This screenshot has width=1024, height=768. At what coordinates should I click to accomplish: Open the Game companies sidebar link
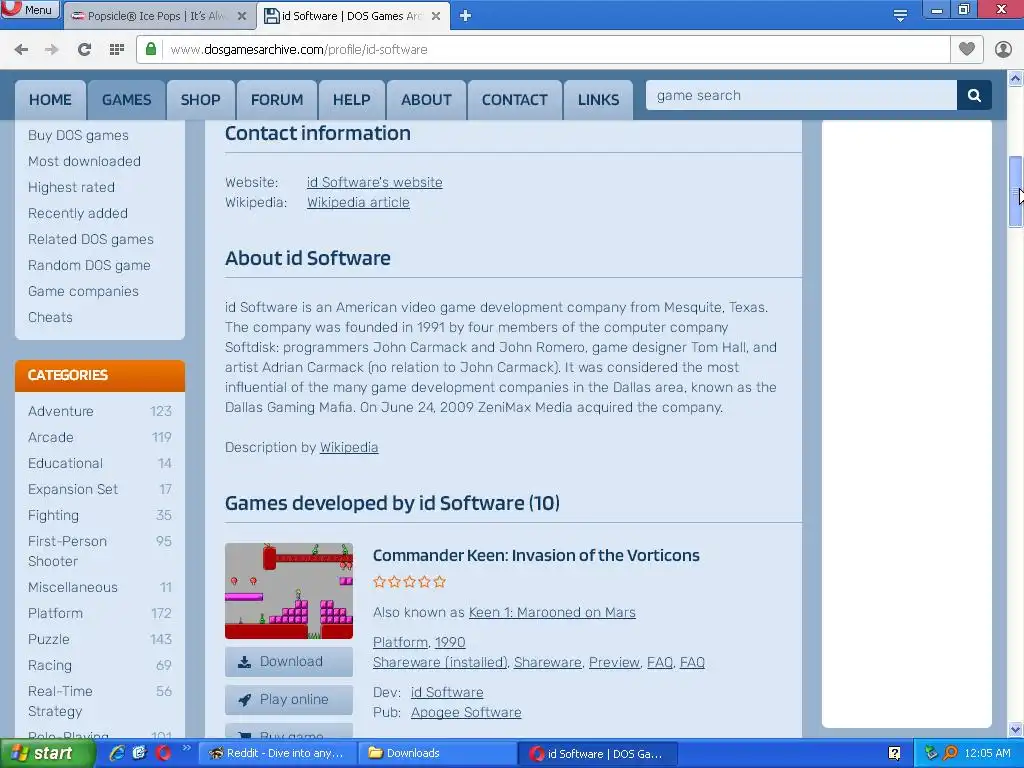coord(84,292)
